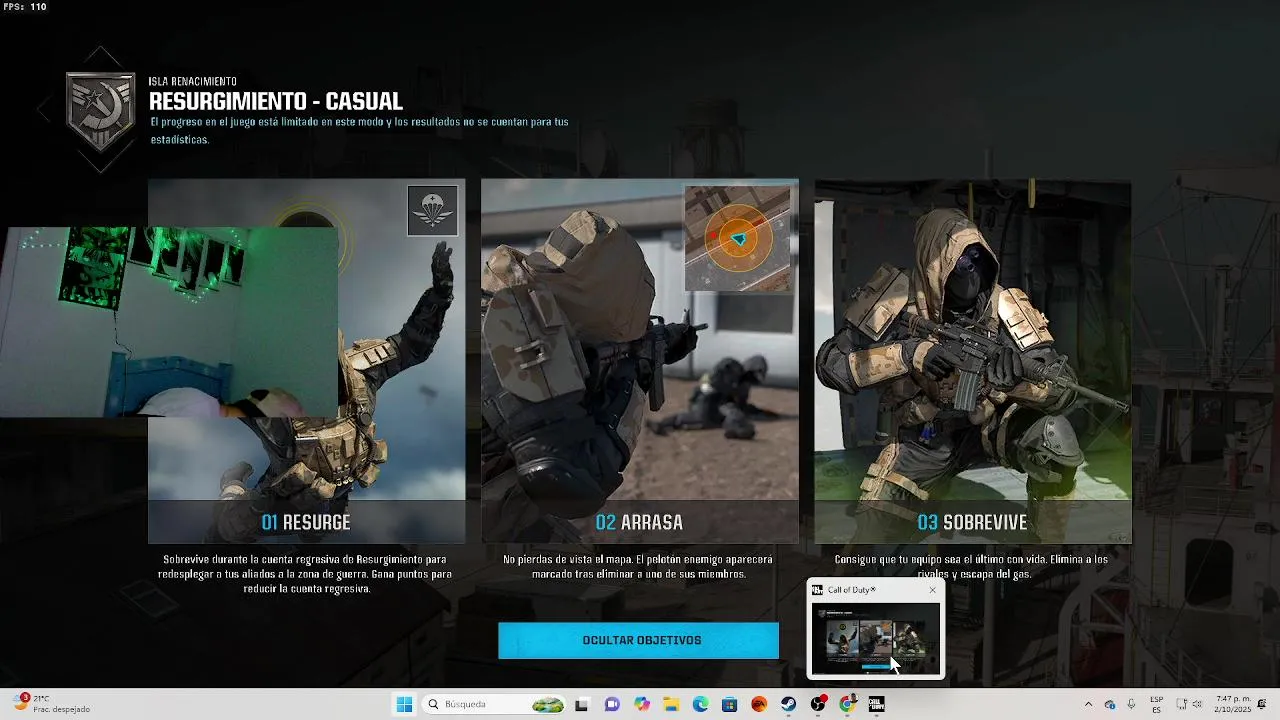The height and width of the screenshot is (720, 1280).
Task: Click the Call of Duty preview title
Action: click(x=851, y=590)
